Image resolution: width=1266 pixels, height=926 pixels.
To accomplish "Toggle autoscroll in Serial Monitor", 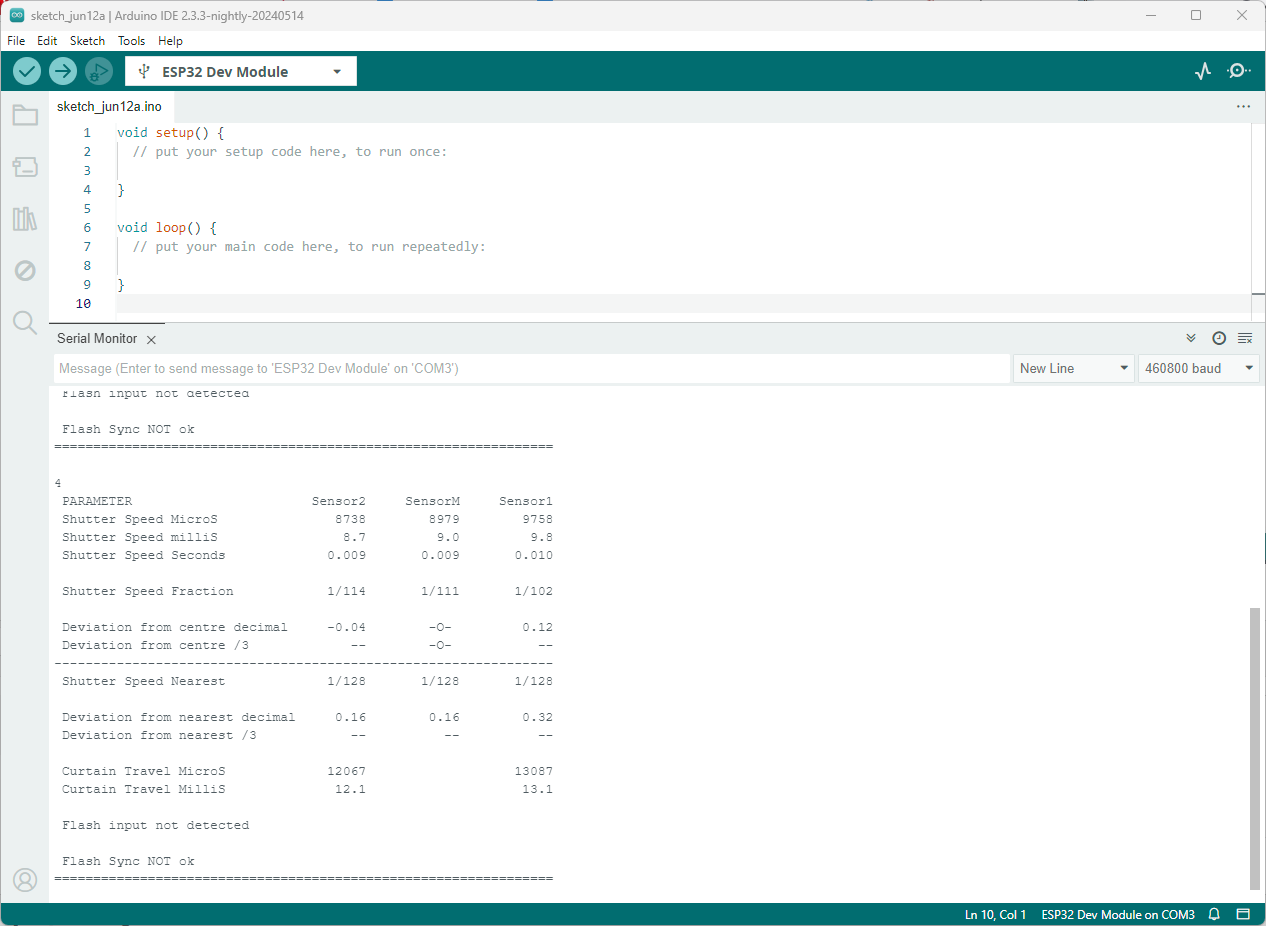I will click(x=1191, y=338).
